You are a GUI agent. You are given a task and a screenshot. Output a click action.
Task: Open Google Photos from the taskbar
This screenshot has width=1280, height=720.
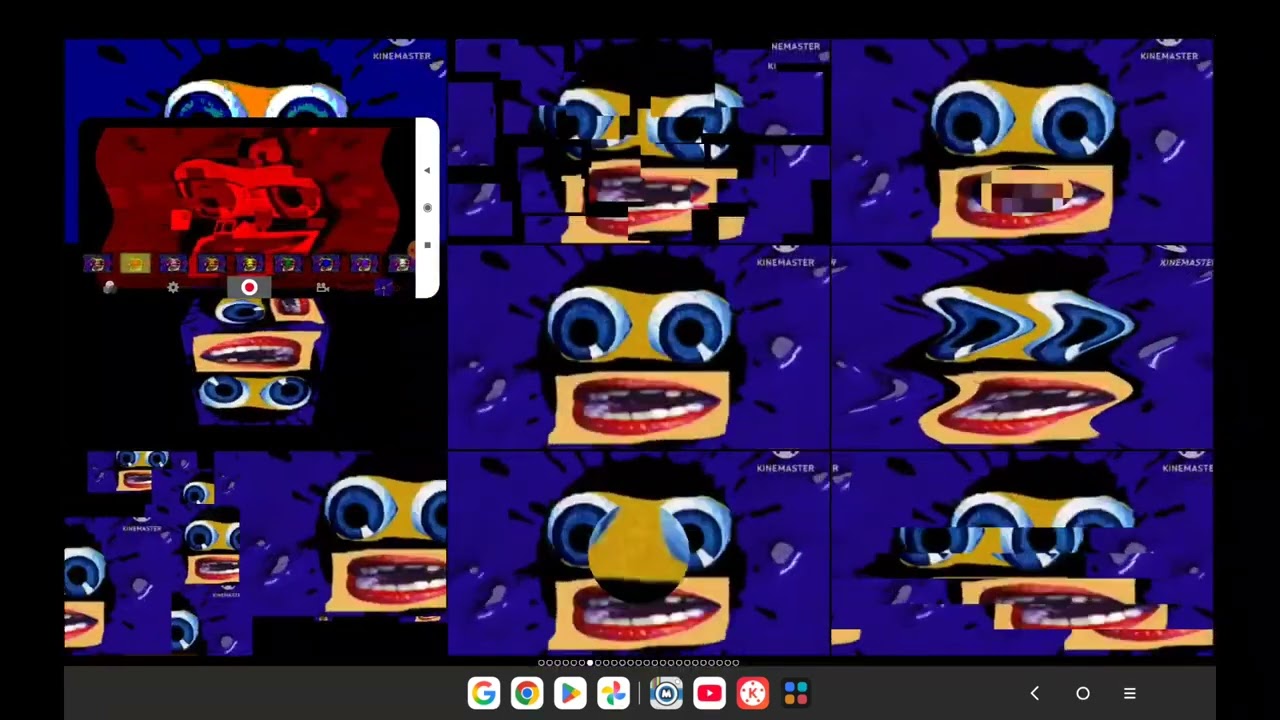pos(613,693)
